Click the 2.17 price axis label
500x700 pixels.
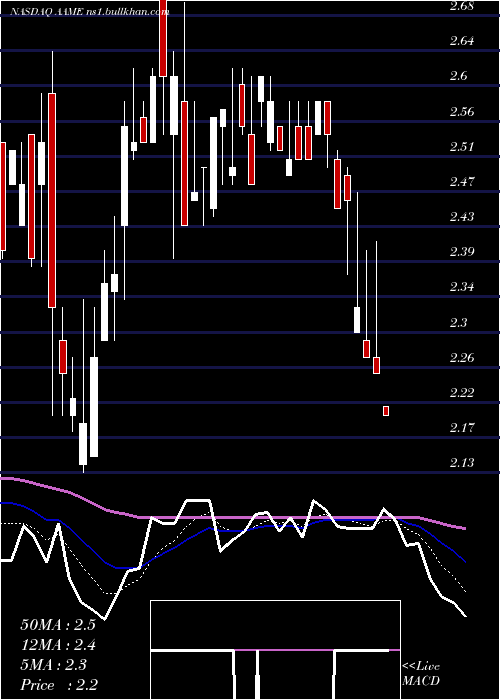click(462, 427)
